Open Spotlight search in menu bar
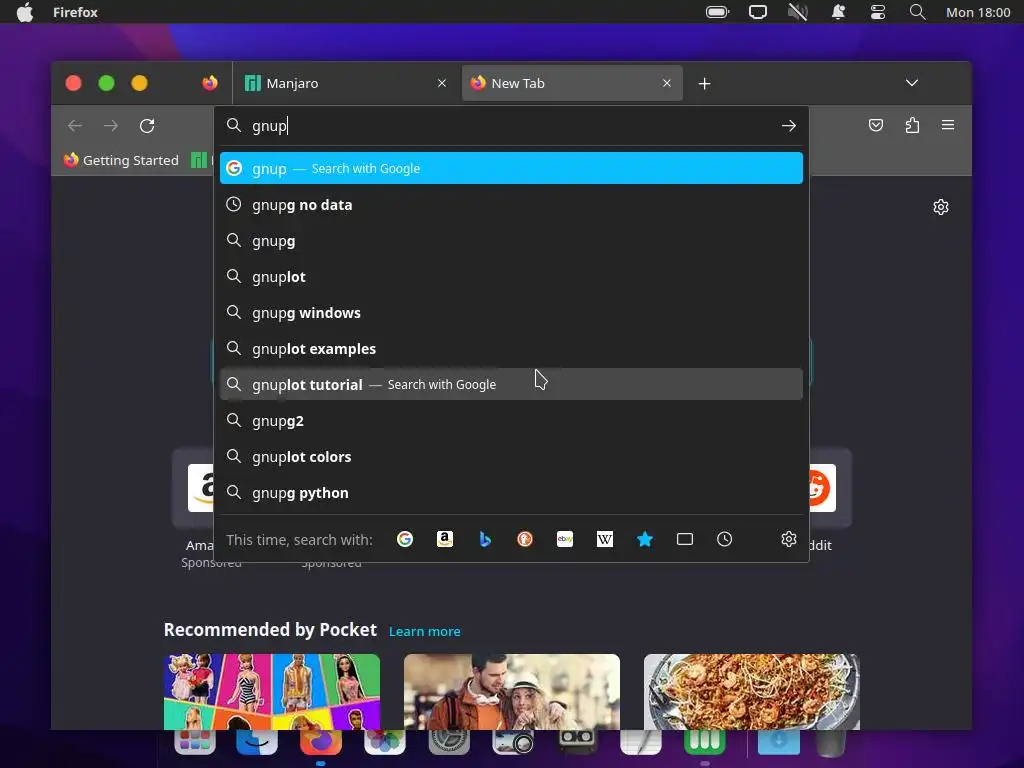The width and height of the screenshot is (1024, 768). tap(918, 12)
